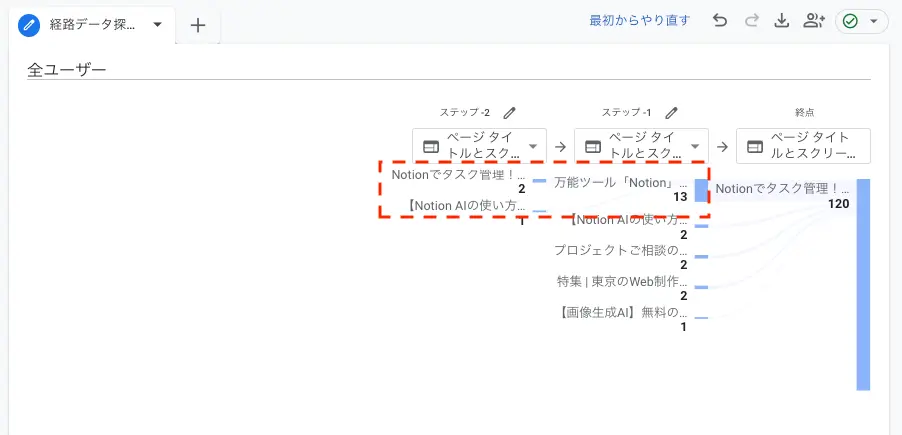Add a new tab with the plus icon
The image size is (902, 435).
(x=198, y=25)
